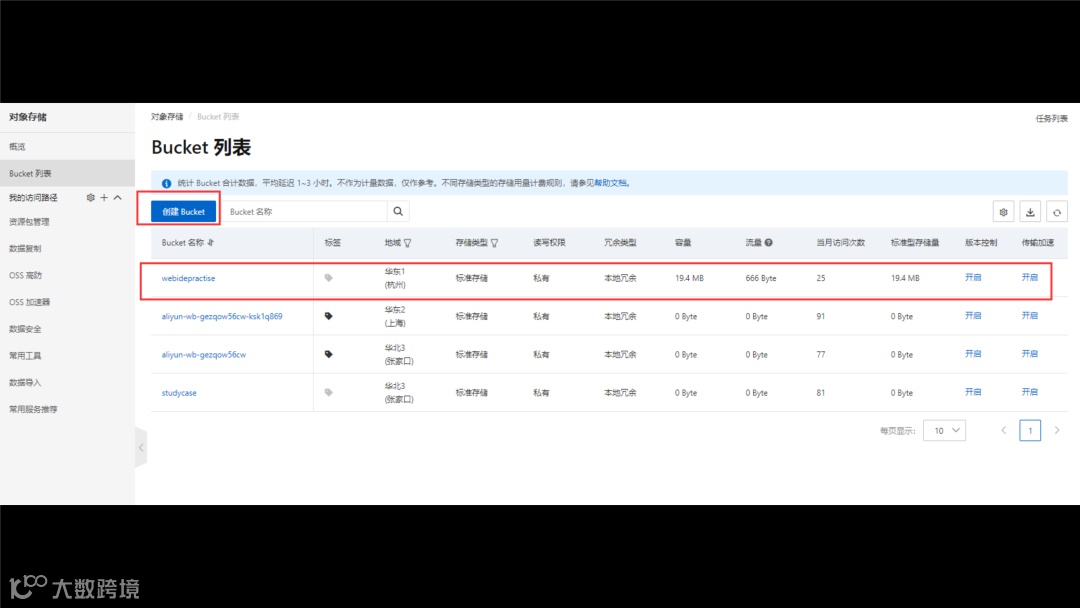Screen dimensions: 1080x608
Task: Click the 666 Byte traffic value
Action: pyautogui.click(x=761, y=278)
